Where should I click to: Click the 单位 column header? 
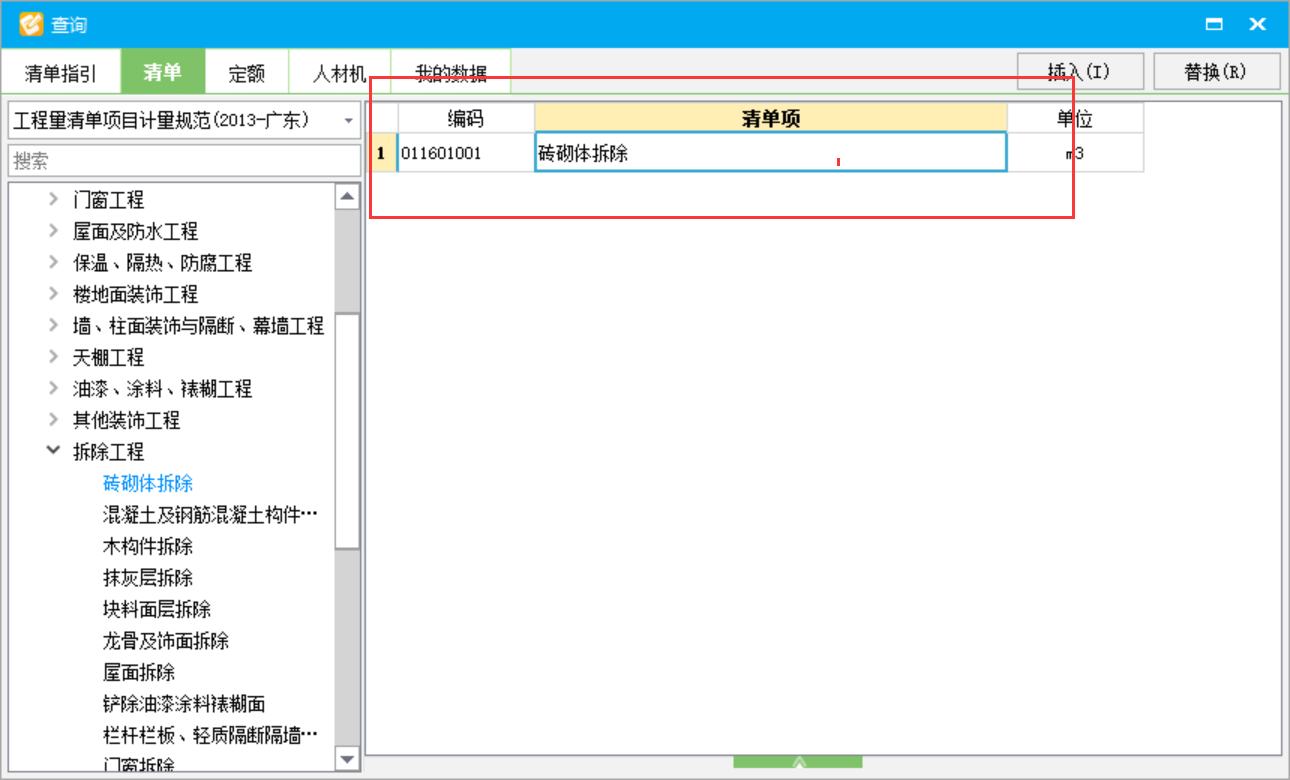tap(1075, 118)
